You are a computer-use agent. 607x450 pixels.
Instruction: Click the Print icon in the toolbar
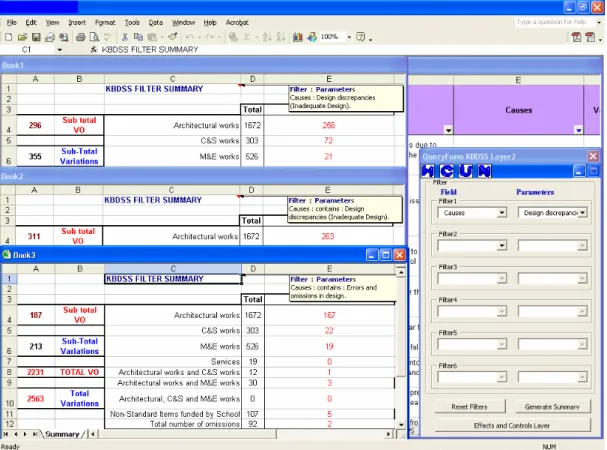(81, 37)
